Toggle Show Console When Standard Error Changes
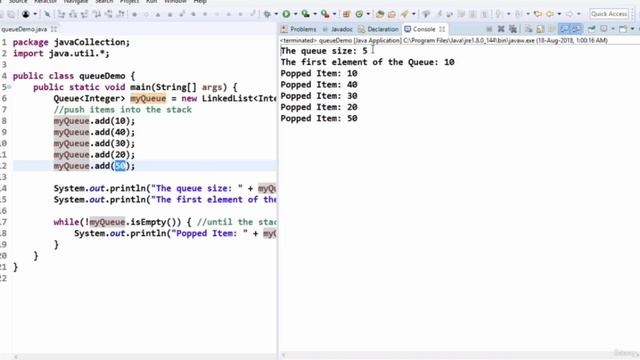The height and width of the screenshot is (360, 640). click(576, 29)
